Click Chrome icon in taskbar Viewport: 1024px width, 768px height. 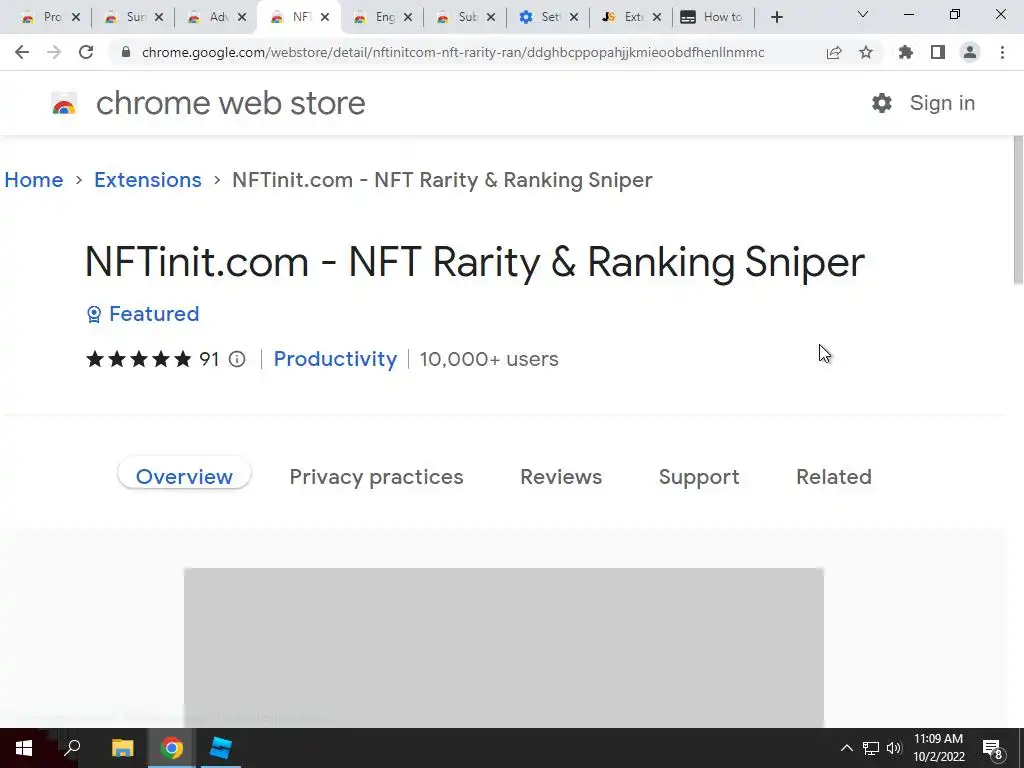(172, 748)
